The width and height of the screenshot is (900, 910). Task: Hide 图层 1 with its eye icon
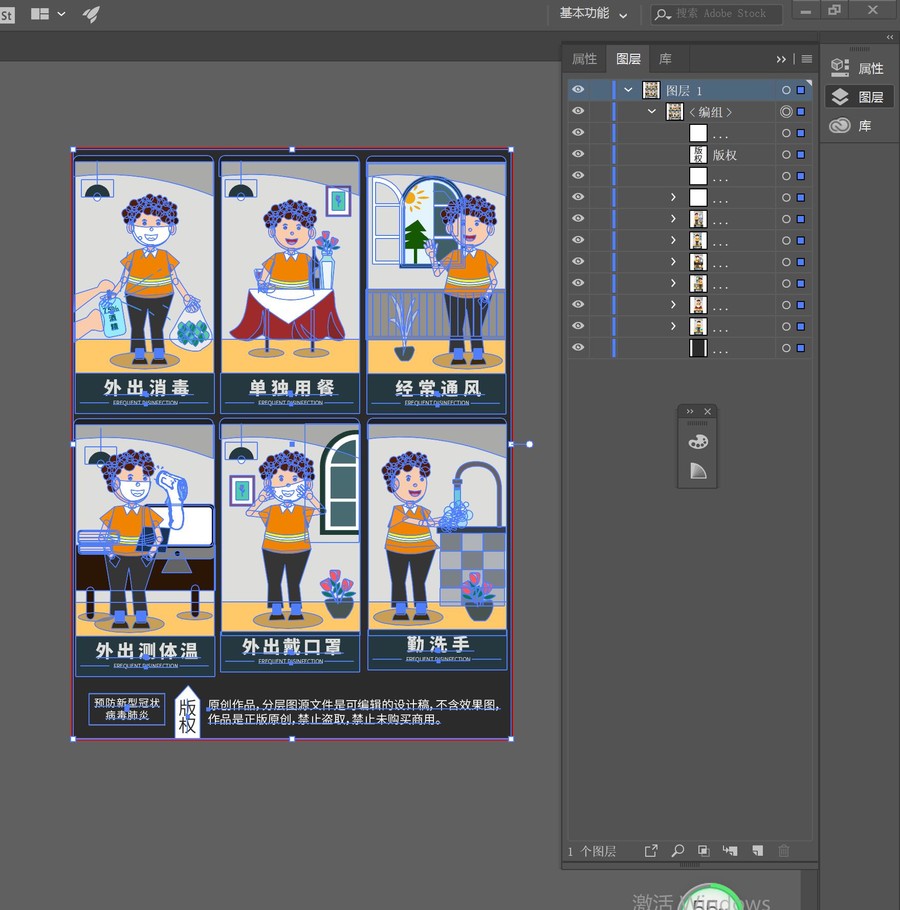tap(578, 89)
